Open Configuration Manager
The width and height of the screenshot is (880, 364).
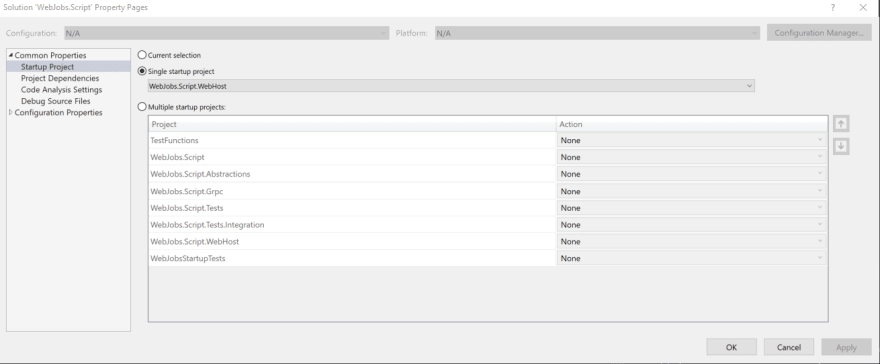(x=819, y=33)
